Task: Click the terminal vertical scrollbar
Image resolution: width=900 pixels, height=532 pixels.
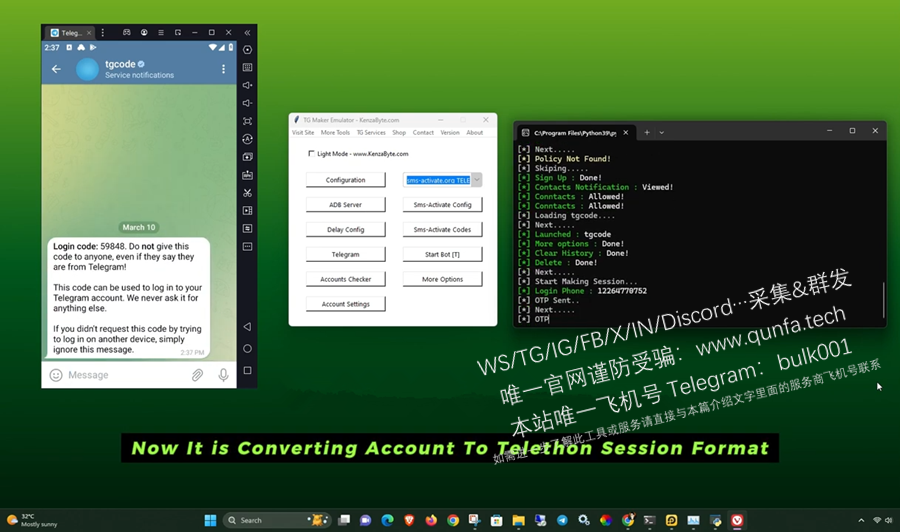Action: (883, 298)
